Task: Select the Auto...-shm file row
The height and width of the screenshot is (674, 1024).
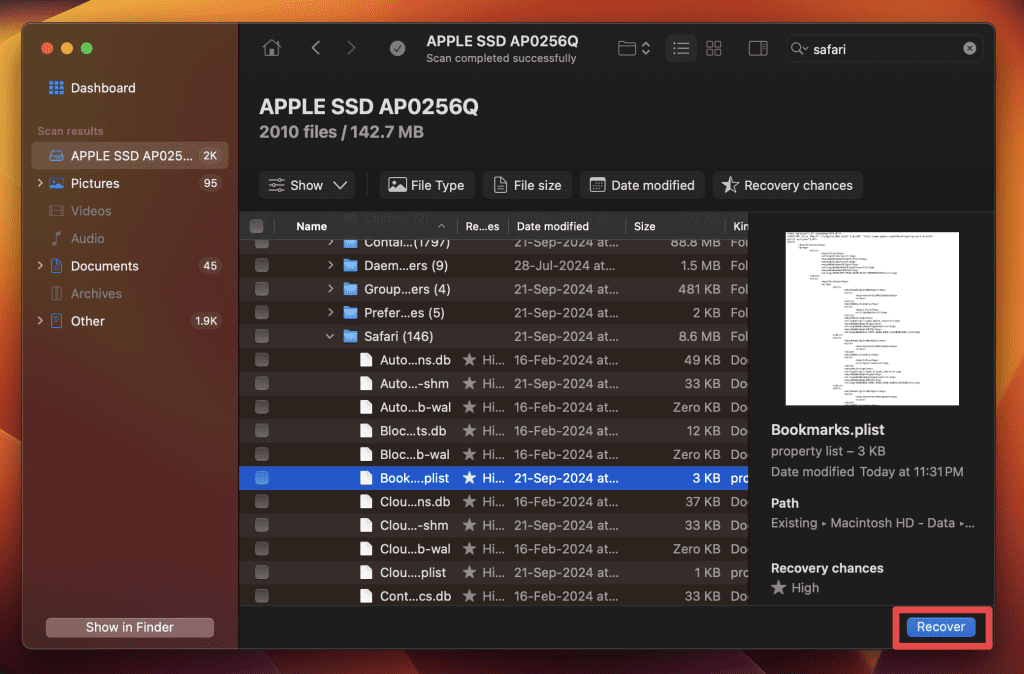Action: point(494,383)
